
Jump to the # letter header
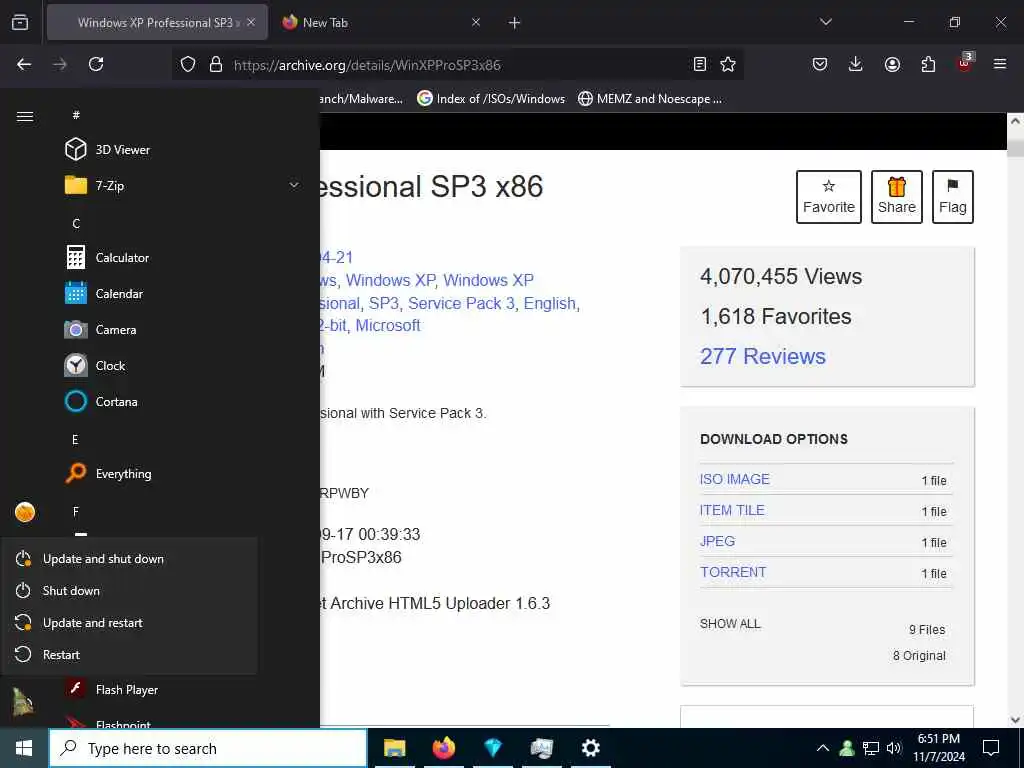tap(76, 115)
